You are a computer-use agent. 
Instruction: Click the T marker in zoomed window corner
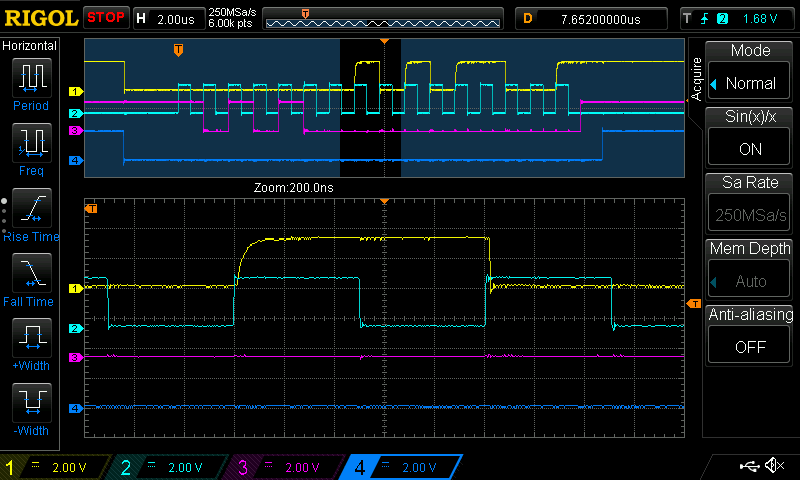(x=91, y=209)
